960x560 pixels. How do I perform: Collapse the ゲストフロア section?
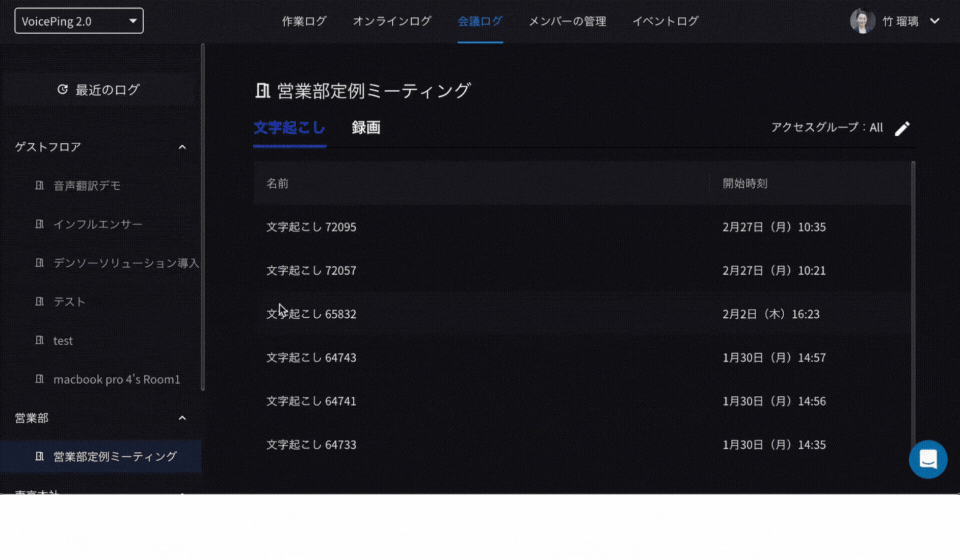tap(182, 147)
